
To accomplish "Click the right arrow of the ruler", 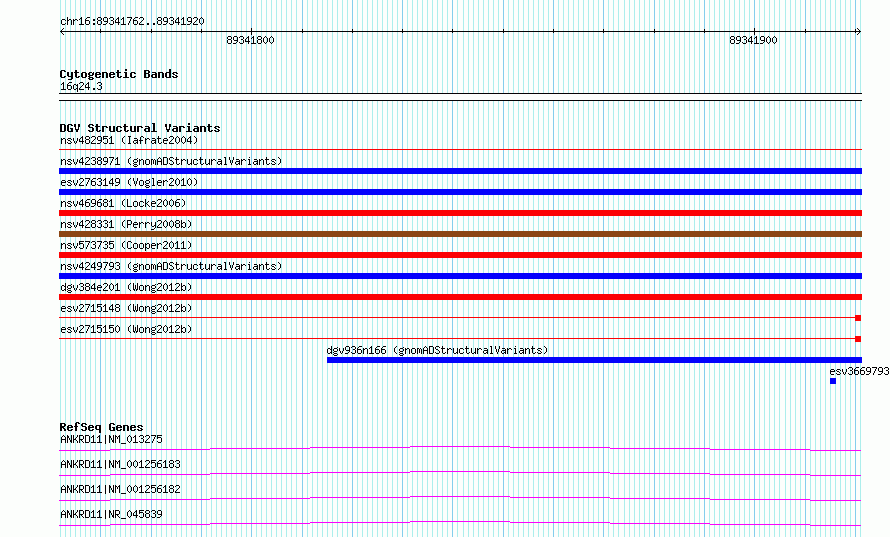I will [x=858, y=32].
